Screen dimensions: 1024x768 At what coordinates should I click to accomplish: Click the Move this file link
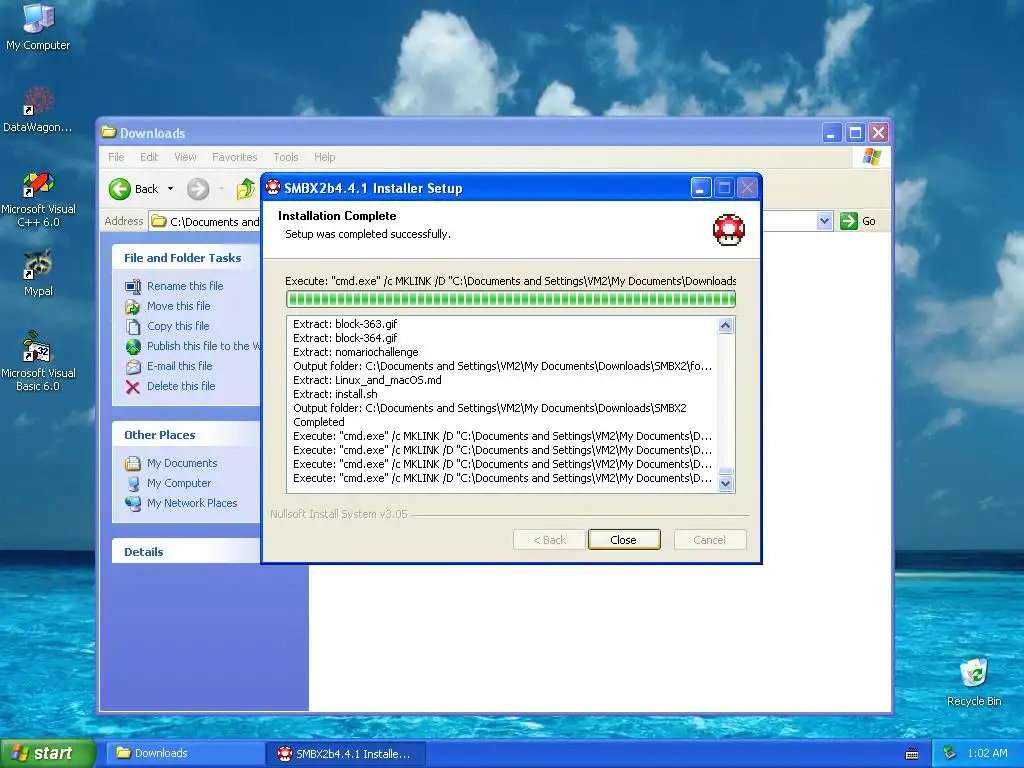pyautogui.click(x=178, y=306)
